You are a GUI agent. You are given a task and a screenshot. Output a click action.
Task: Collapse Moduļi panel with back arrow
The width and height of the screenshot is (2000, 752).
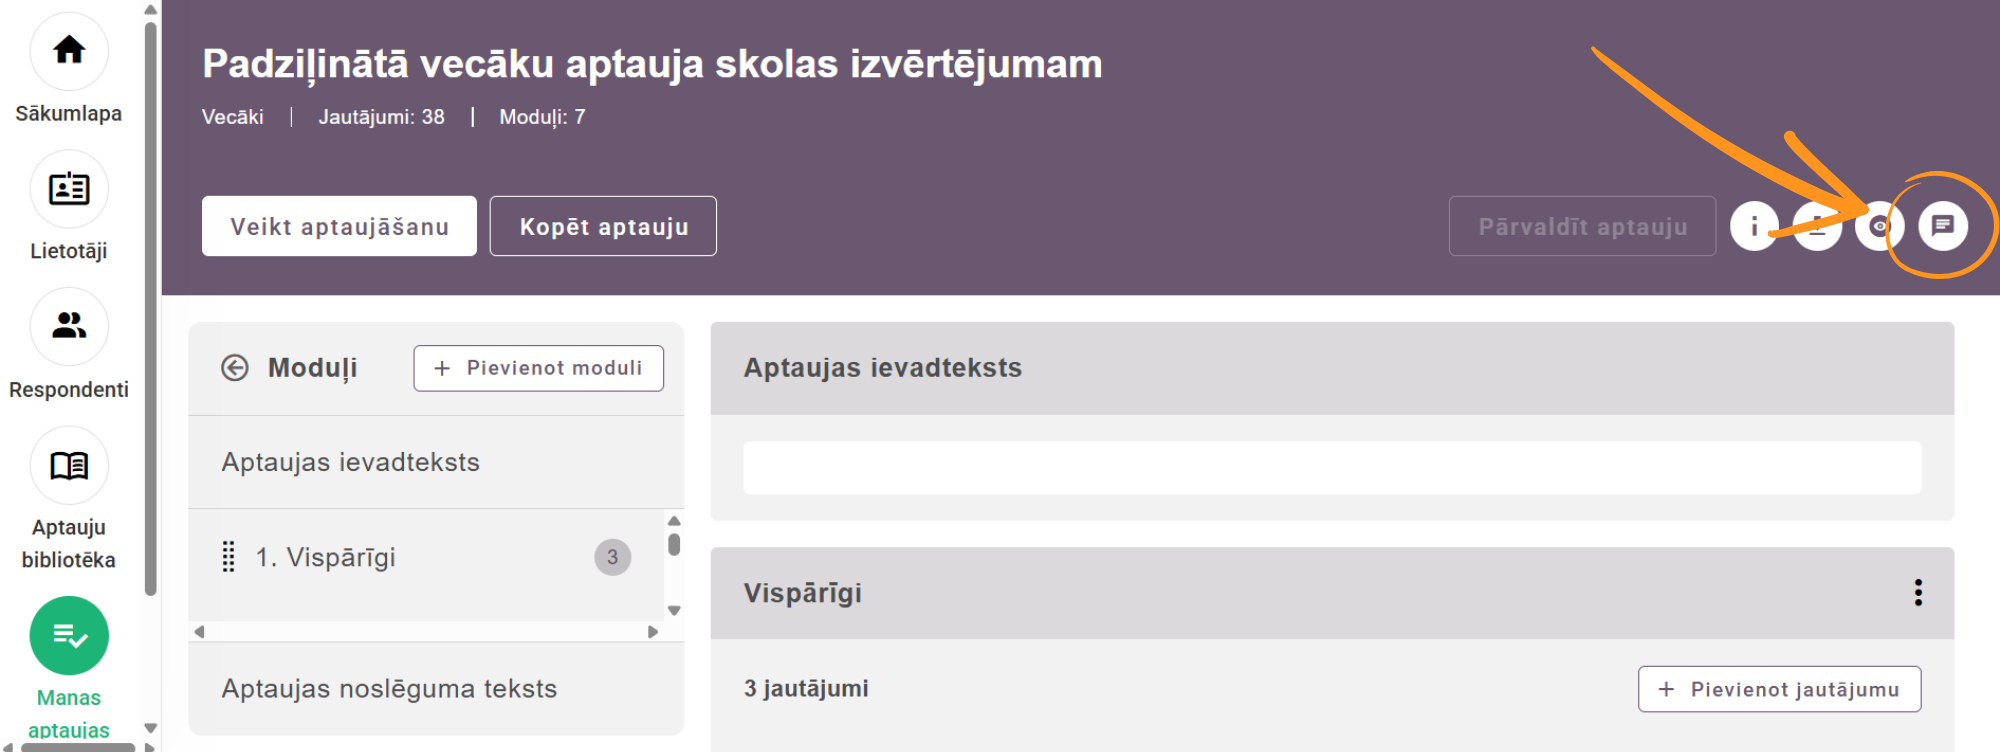click(x=235, y=368)
